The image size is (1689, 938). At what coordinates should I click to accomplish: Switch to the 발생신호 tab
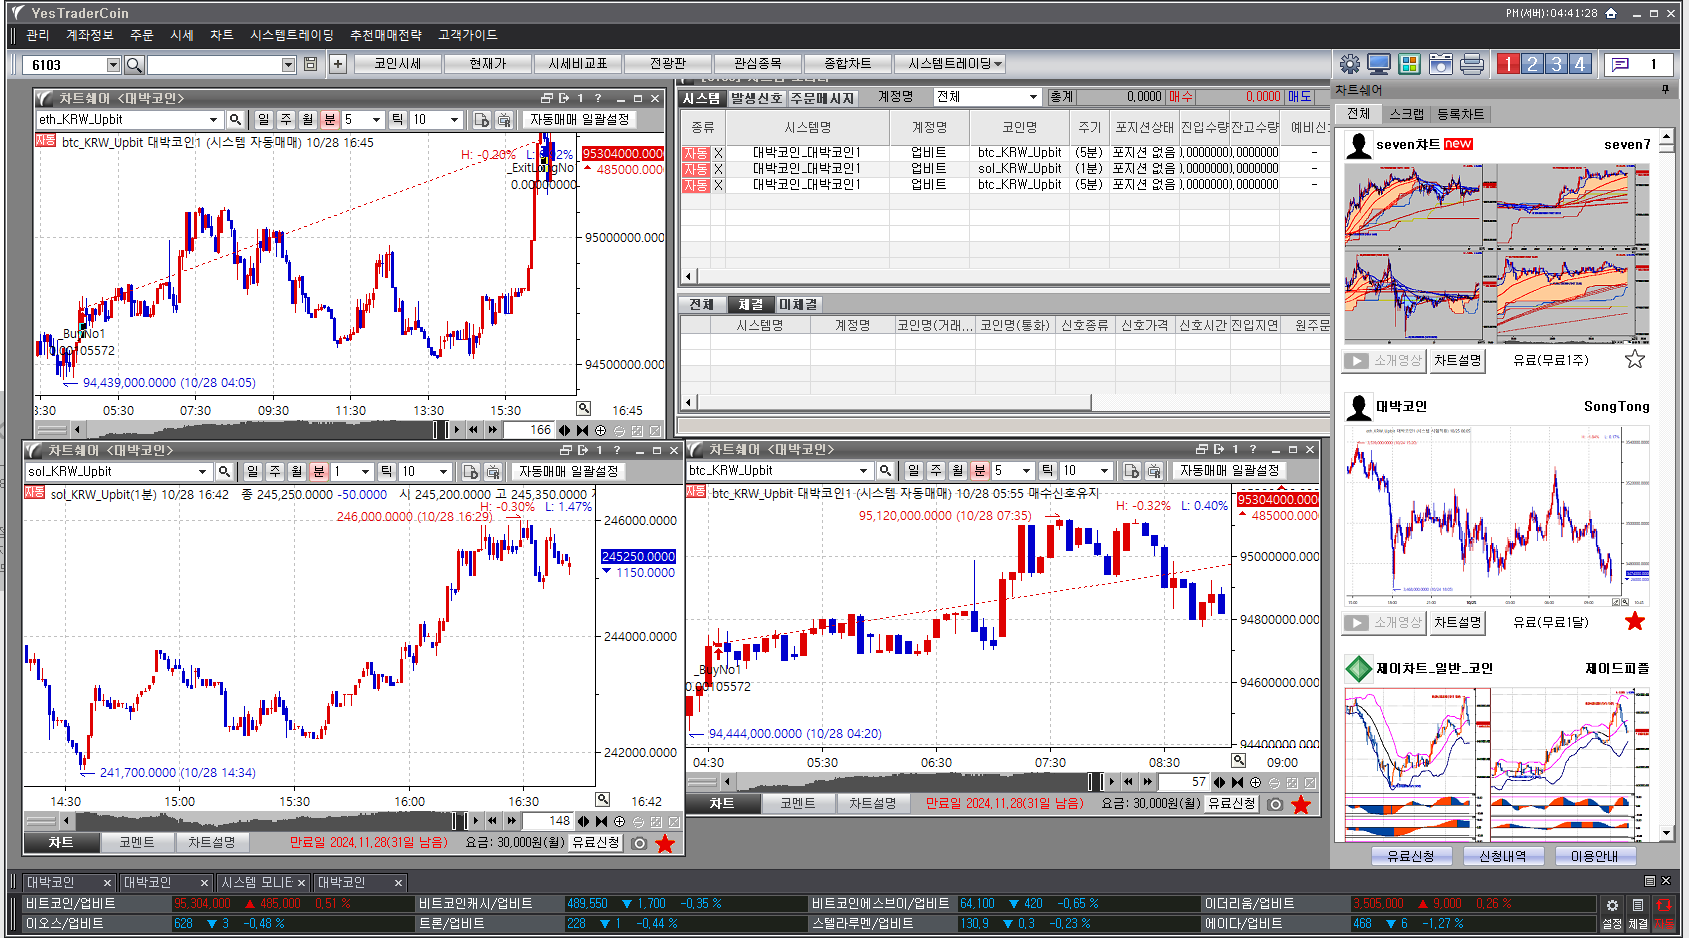(x=756, y=98)
